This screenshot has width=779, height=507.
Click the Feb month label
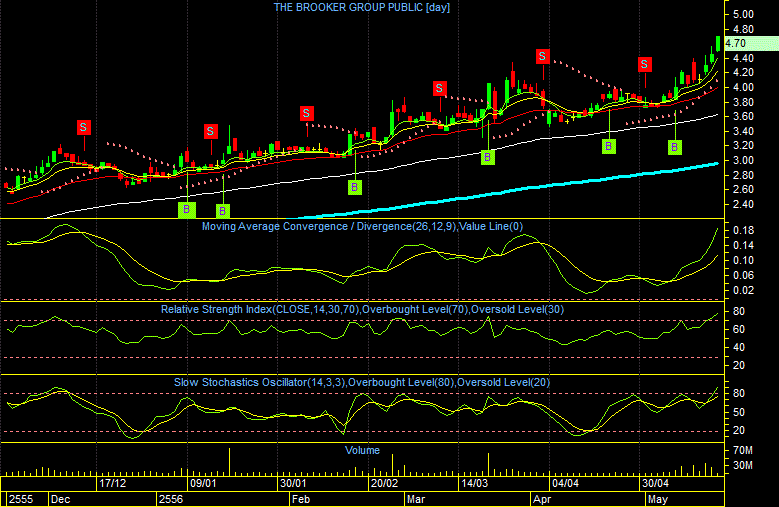coord(301,499)
